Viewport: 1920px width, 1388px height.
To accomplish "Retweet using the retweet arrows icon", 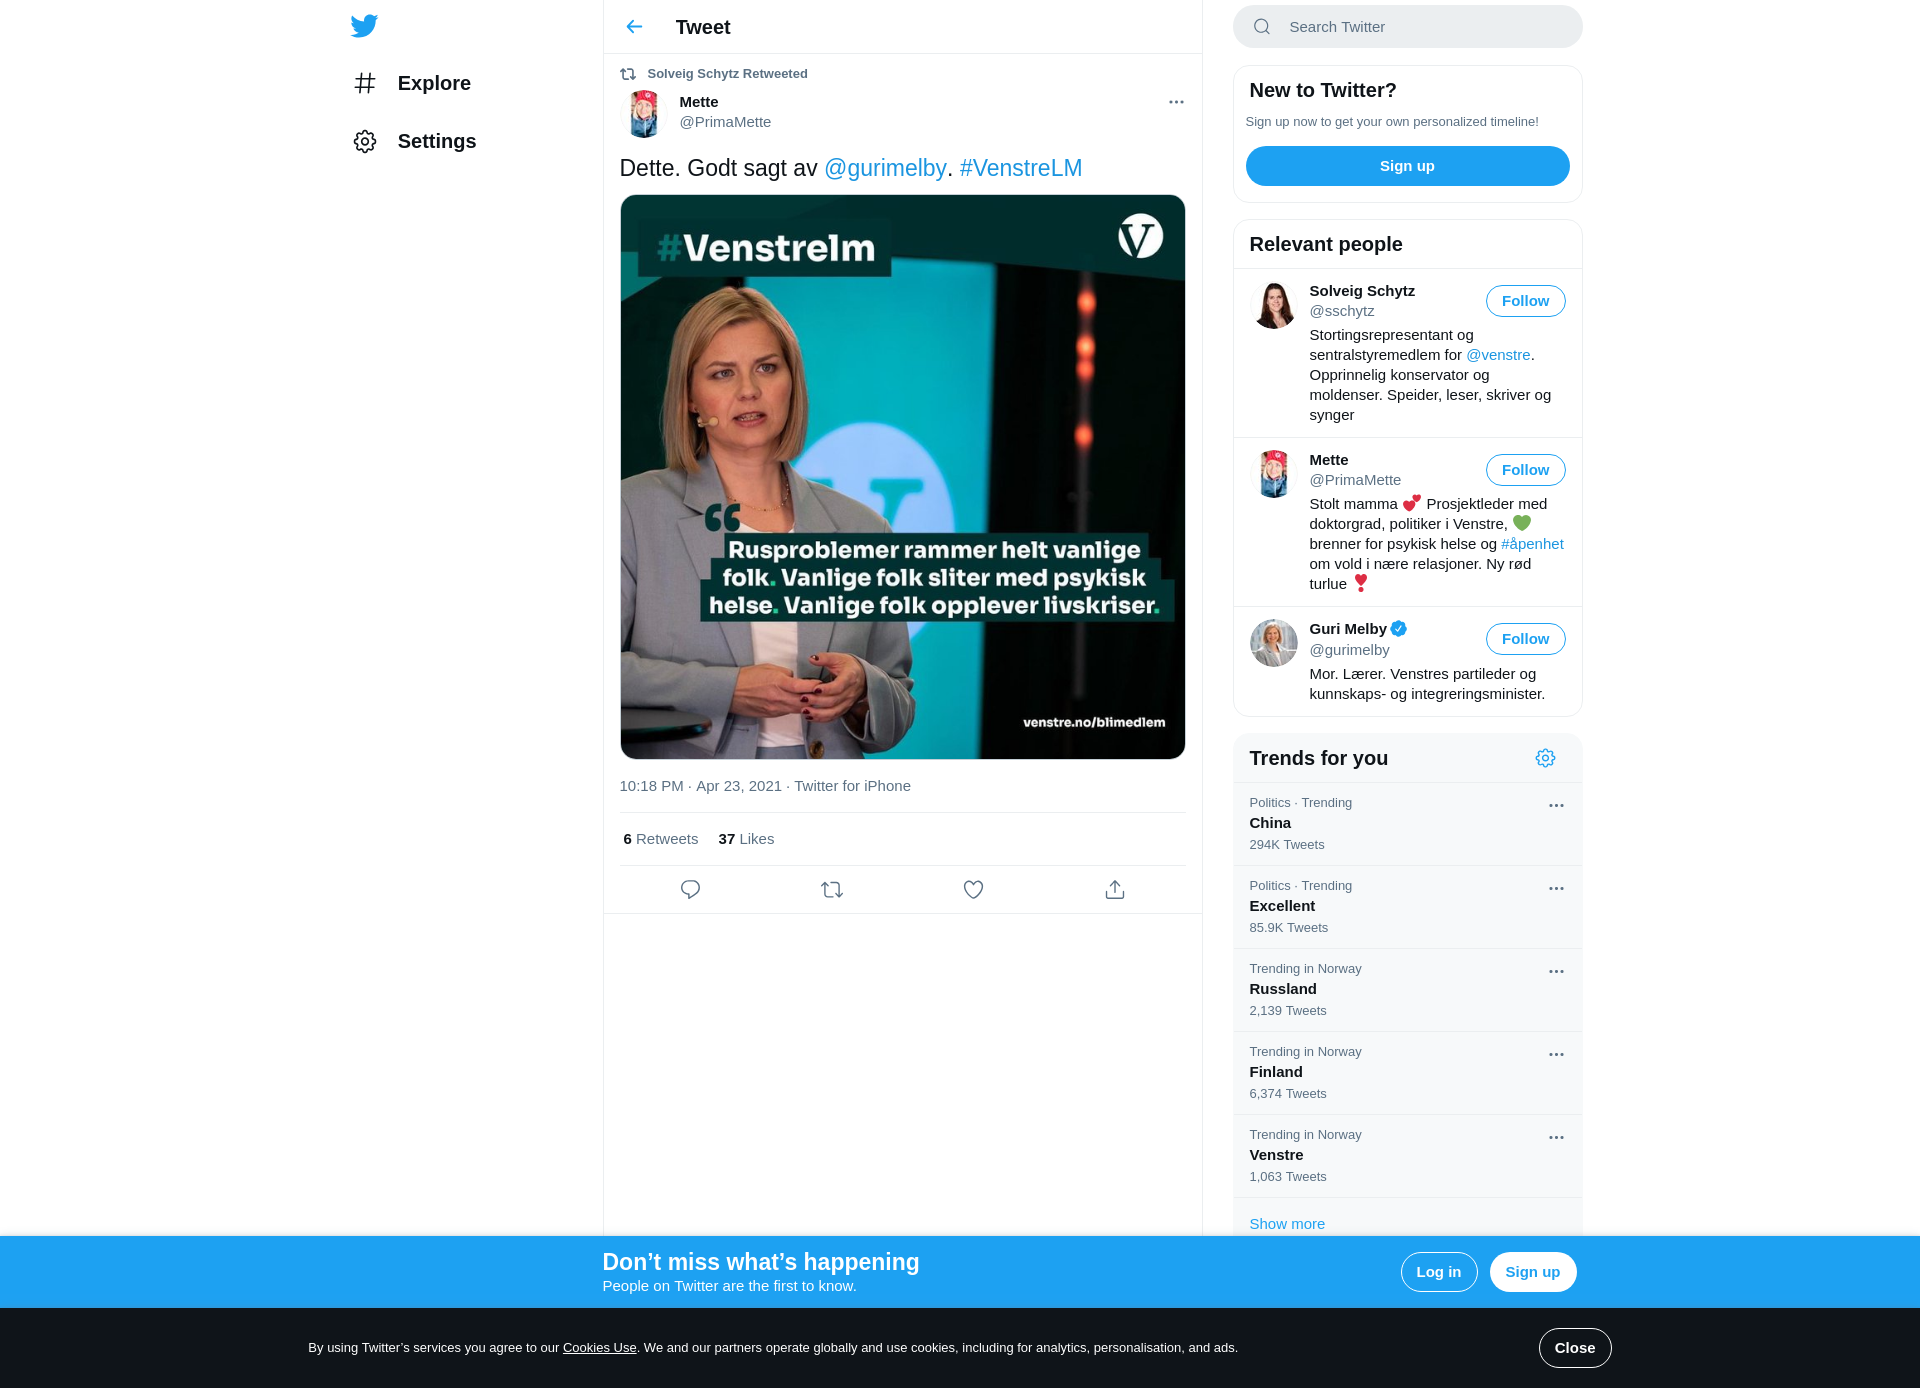I will pos(832,889).
